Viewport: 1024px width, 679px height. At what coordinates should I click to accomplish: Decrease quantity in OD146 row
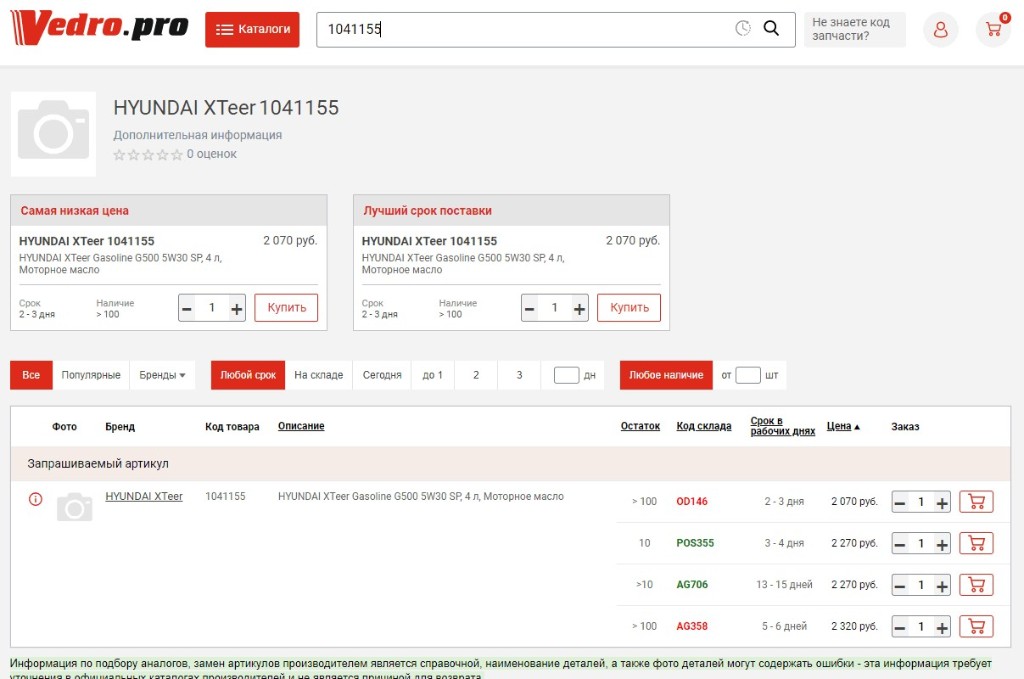click(x=900, y=503)
